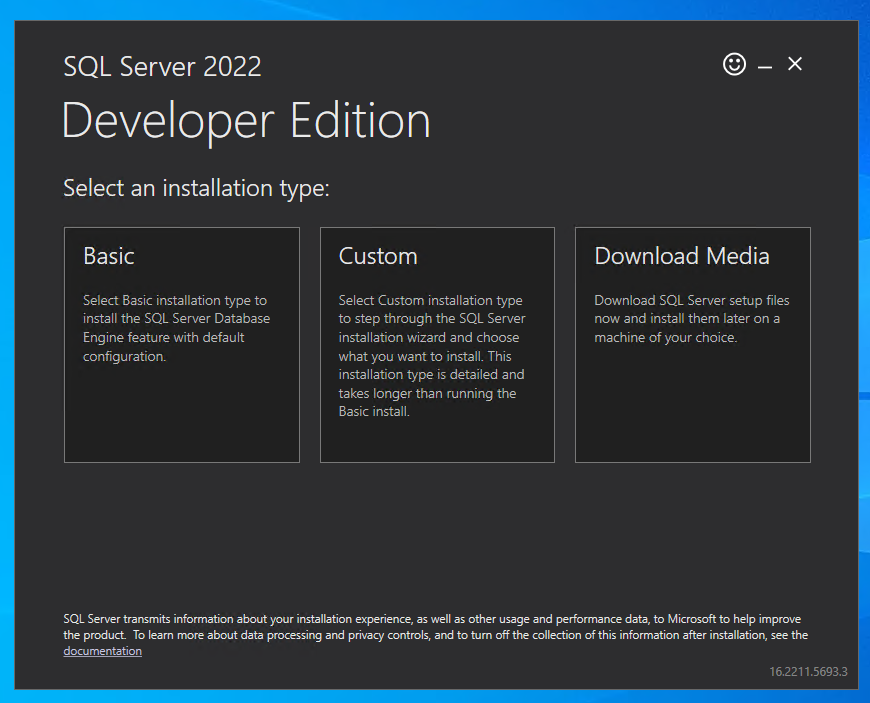Click the SQL Server 2022 title
The width and height of the screenshot is (870, 703).
point(162,66)
